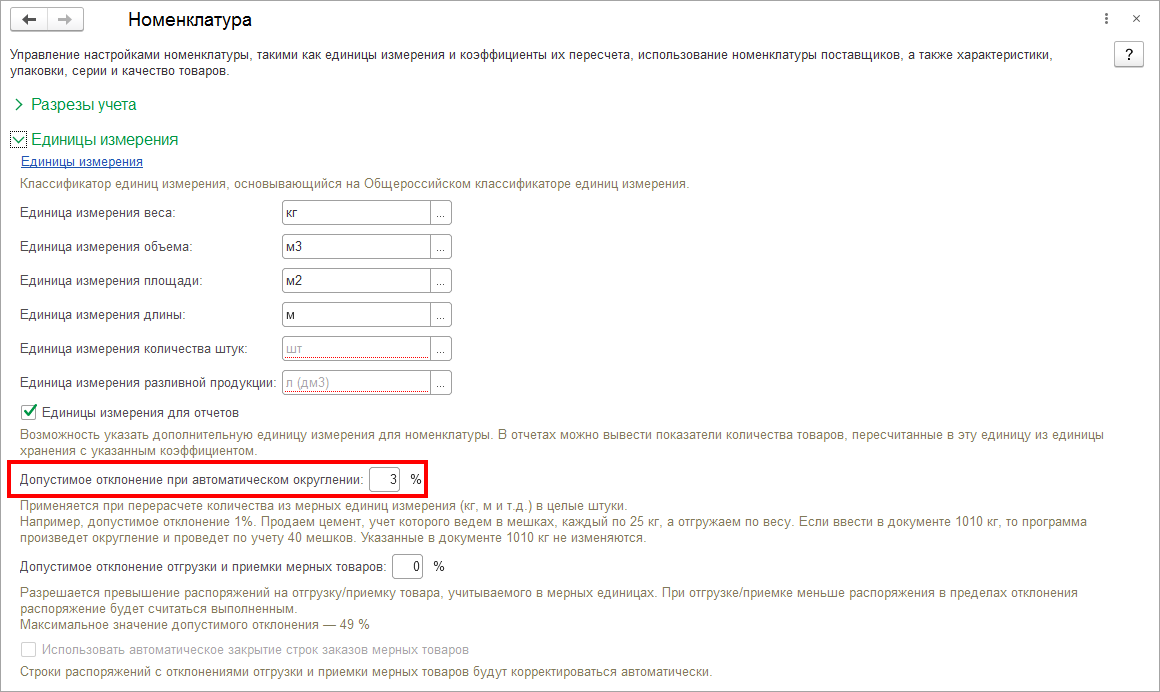Open selection for area unit field

441,281
